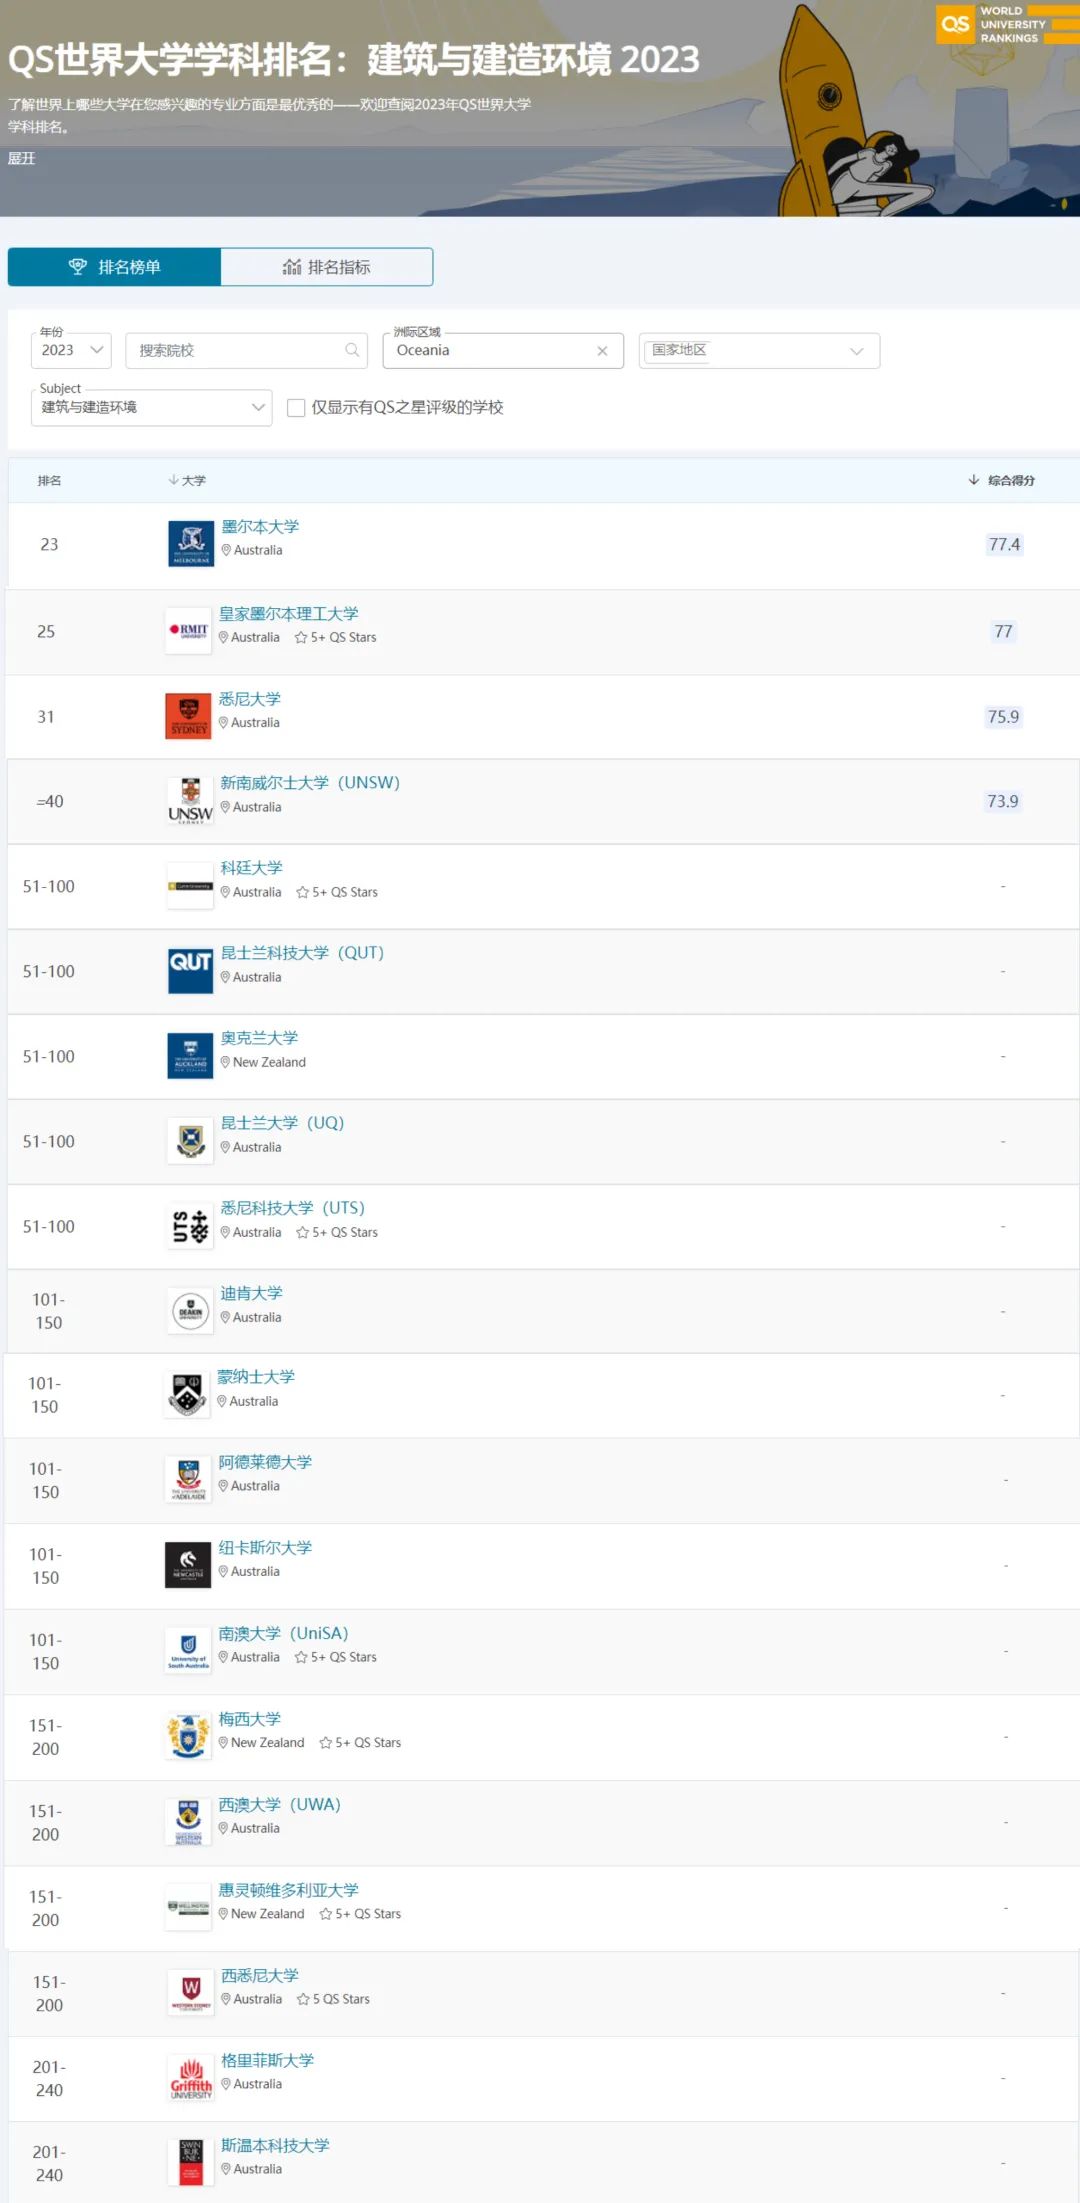This screenshot has width=1080, height=2203.
Task: Click the UNSW logo
Action: pos(190,801)
